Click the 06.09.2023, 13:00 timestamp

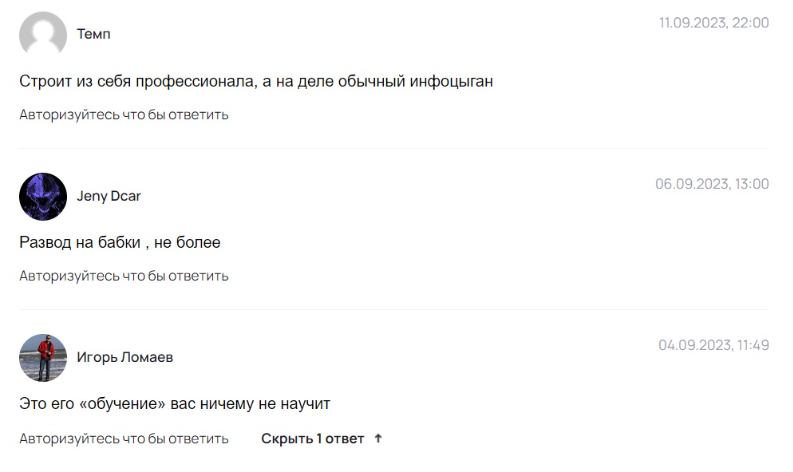click(712, 184)
